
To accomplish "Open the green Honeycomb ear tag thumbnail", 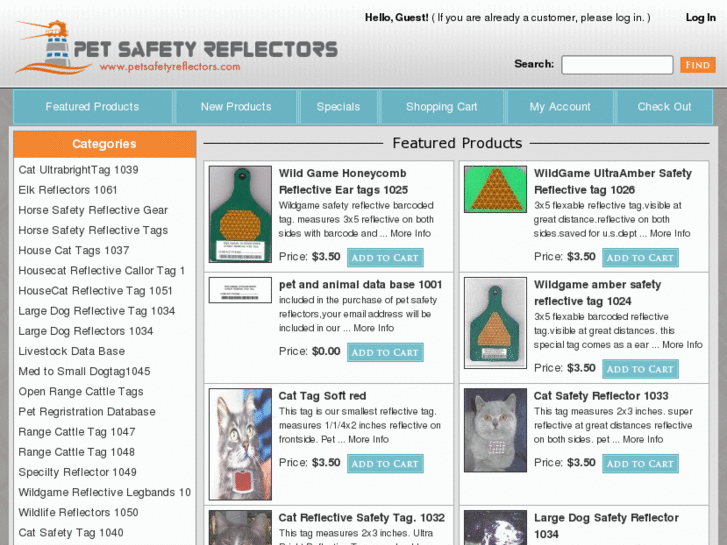I will pos(240,214).
